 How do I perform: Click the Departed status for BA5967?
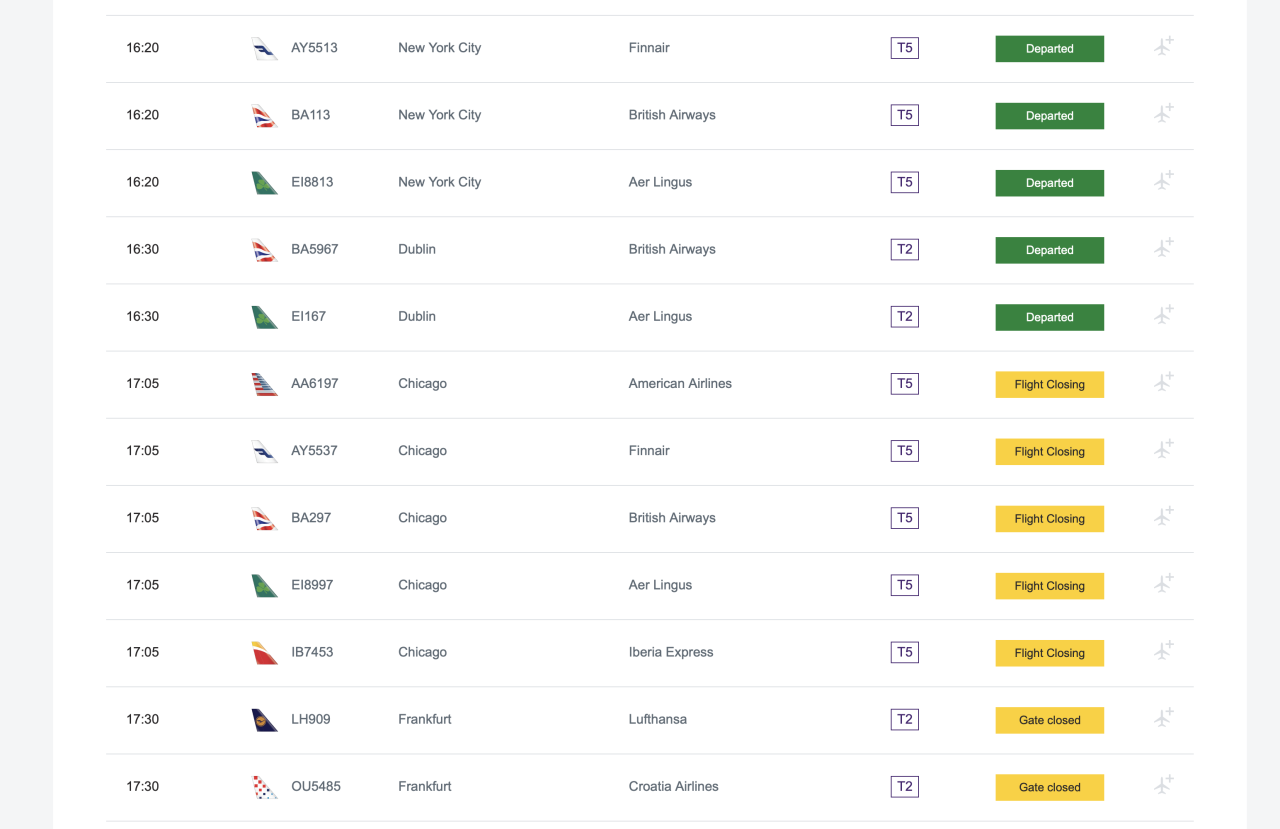point(1049,250)
